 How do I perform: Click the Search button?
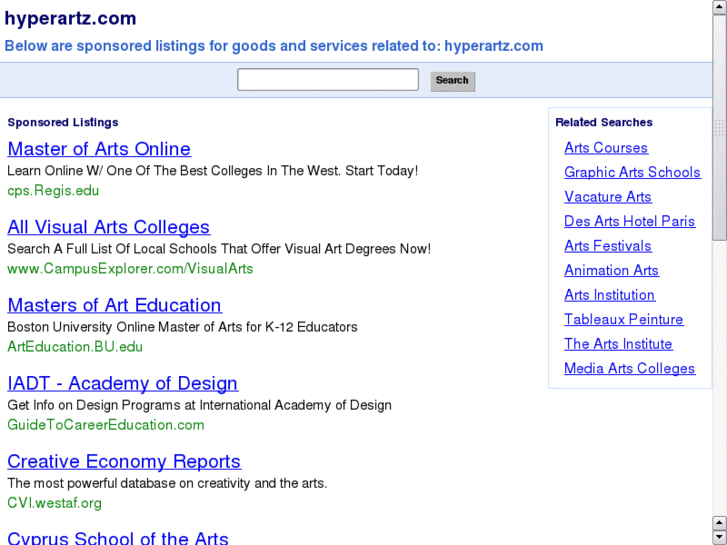click(x=453, y=81)
